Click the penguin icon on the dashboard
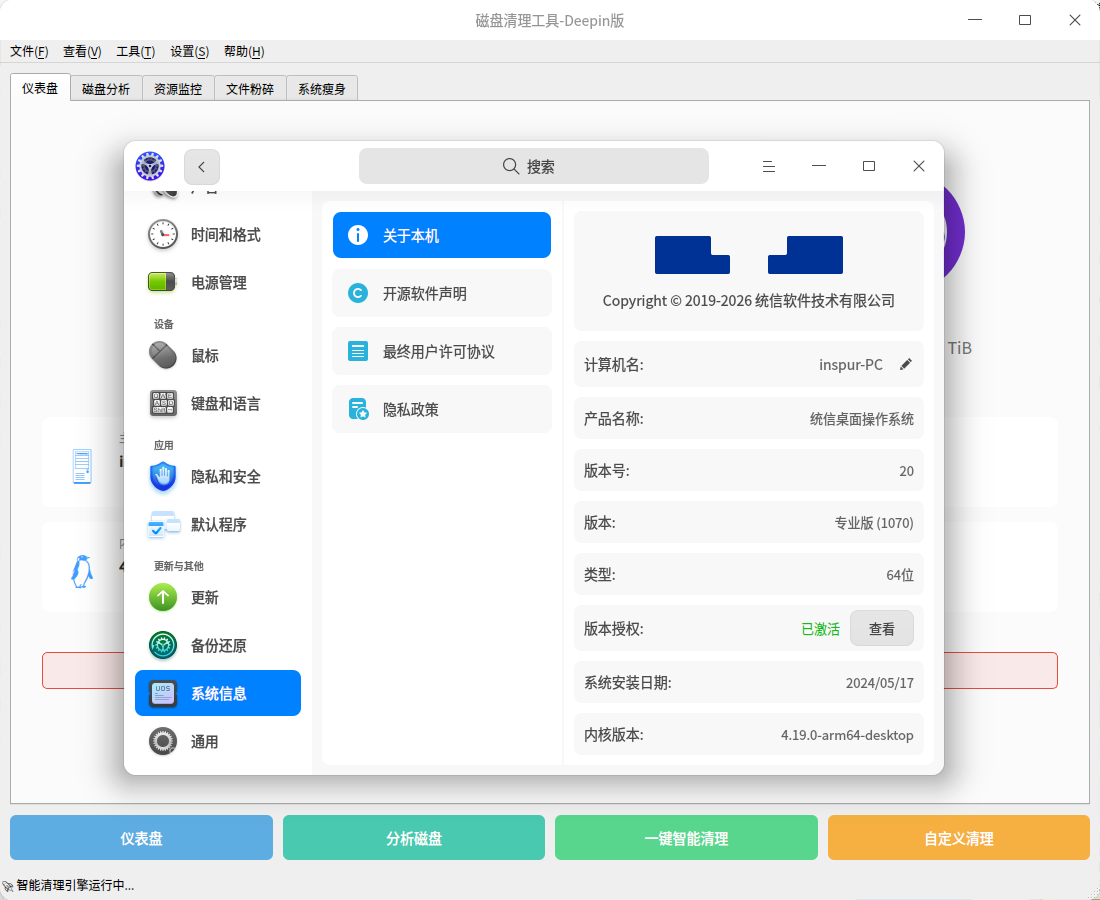Viewport: 1100px width, 900px height. pyautogui.click(x=81, y=571)
